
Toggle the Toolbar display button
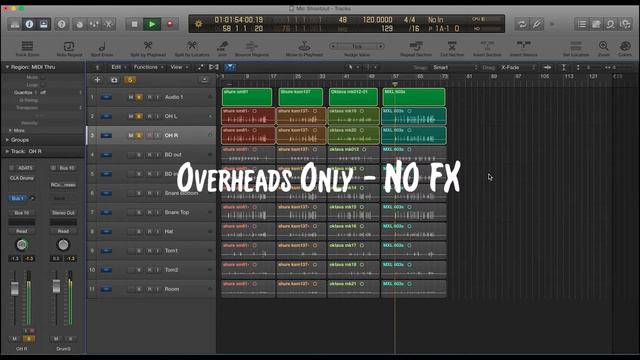coord(44,24)
